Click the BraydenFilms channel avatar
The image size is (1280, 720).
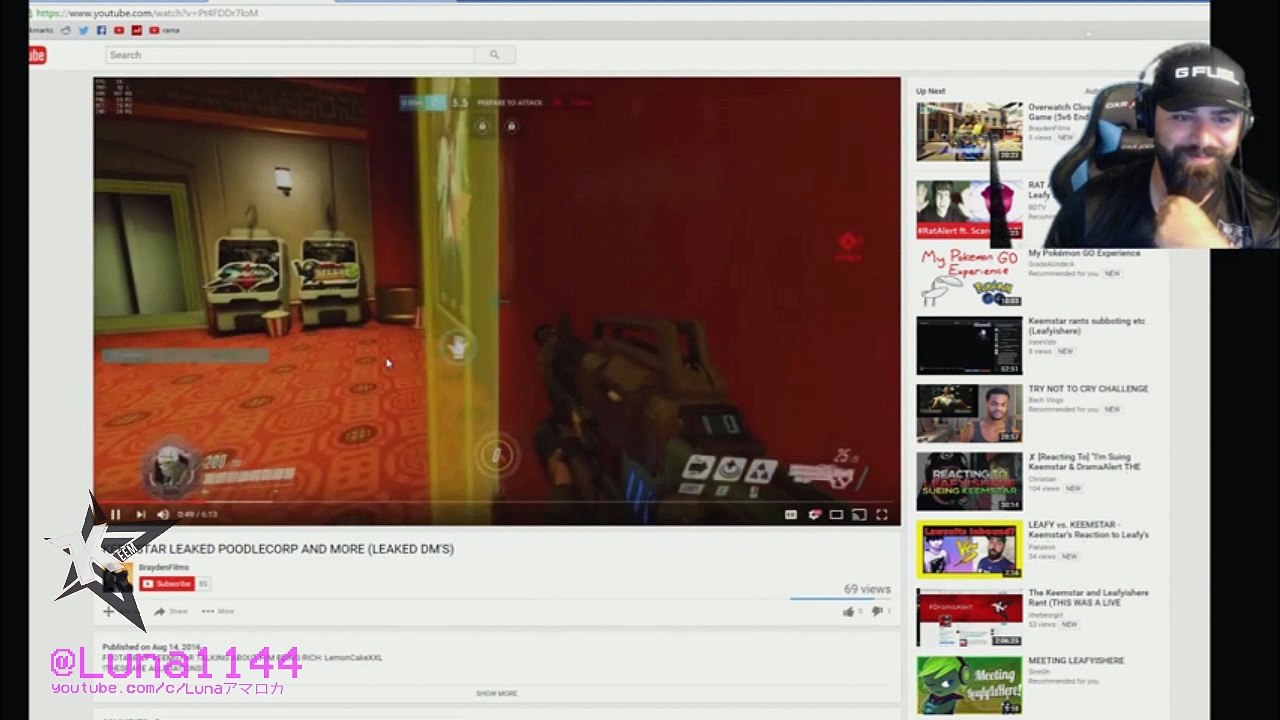click(117, 577)
